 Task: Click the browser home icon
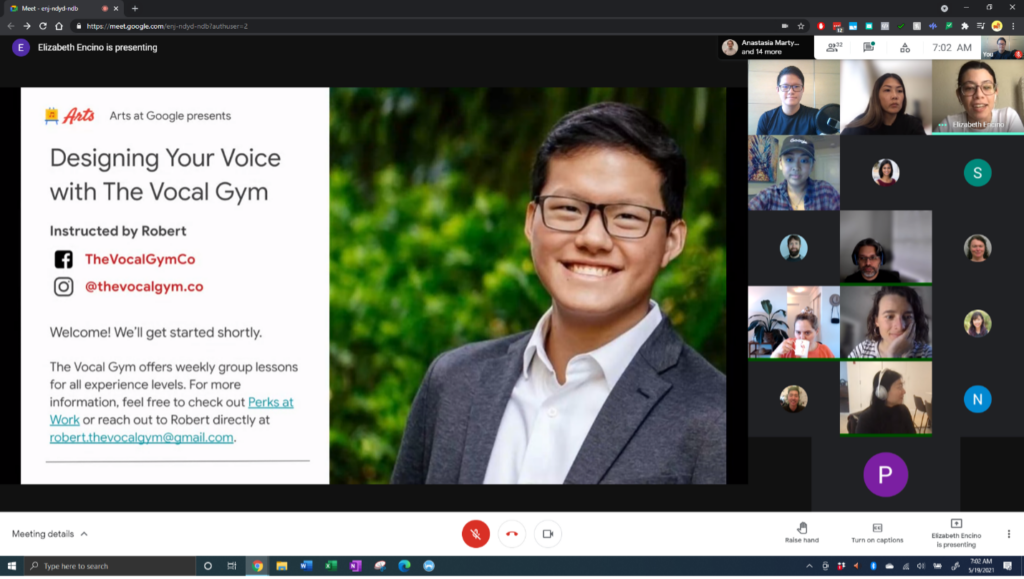(59, 26)
